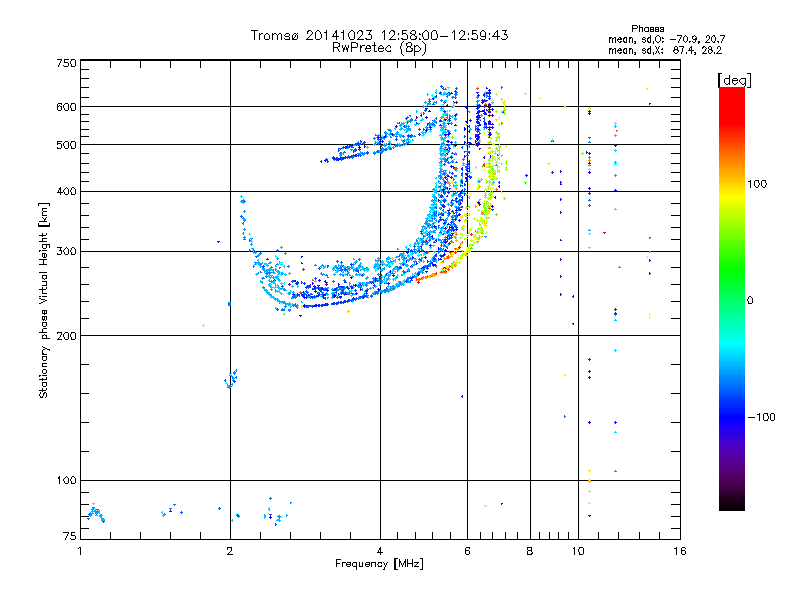Click the y-axis tick label '600'
The height and width of the screenshot is (600, 800).
pyautogui.click(x=66, y=107)
